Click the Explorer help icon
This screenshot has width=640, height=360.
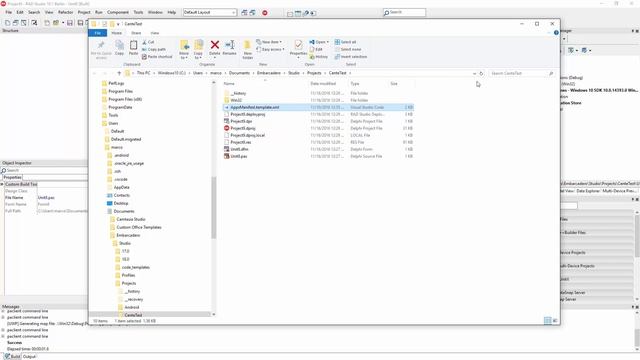click(556, 33)
